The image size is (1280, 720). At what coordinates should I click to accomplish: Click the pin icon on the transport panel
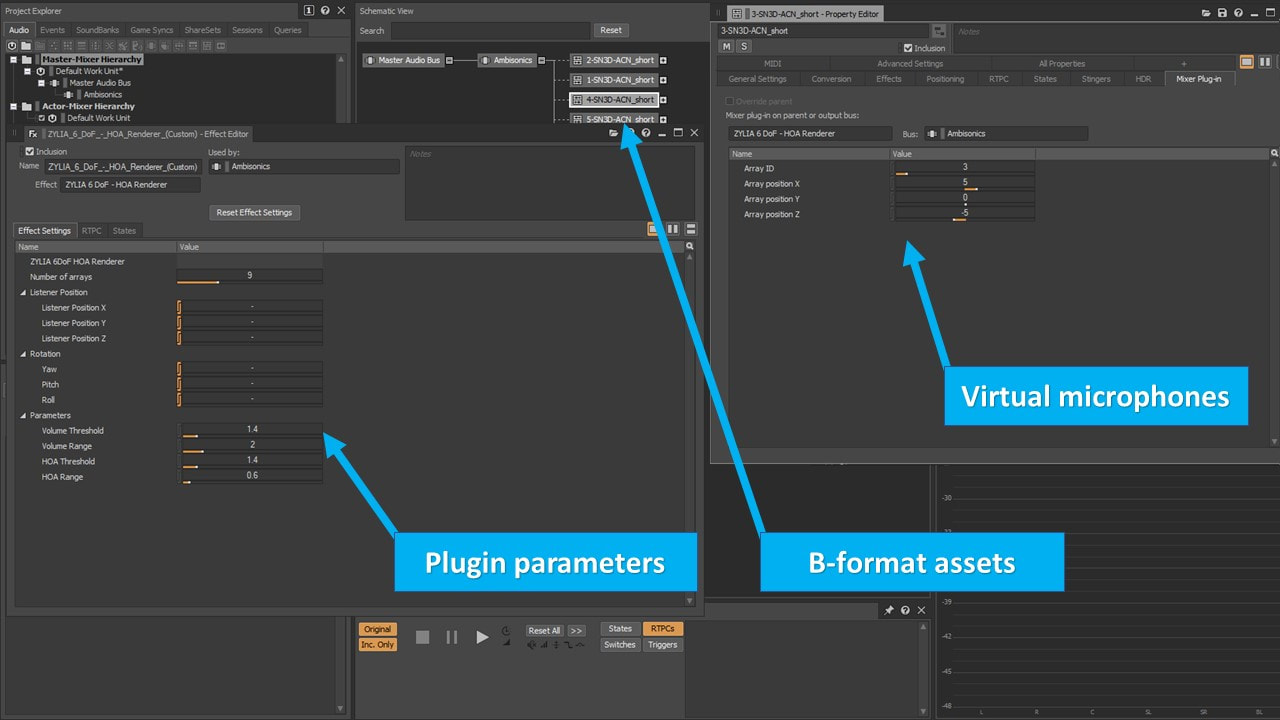click(x=889, y=610)
